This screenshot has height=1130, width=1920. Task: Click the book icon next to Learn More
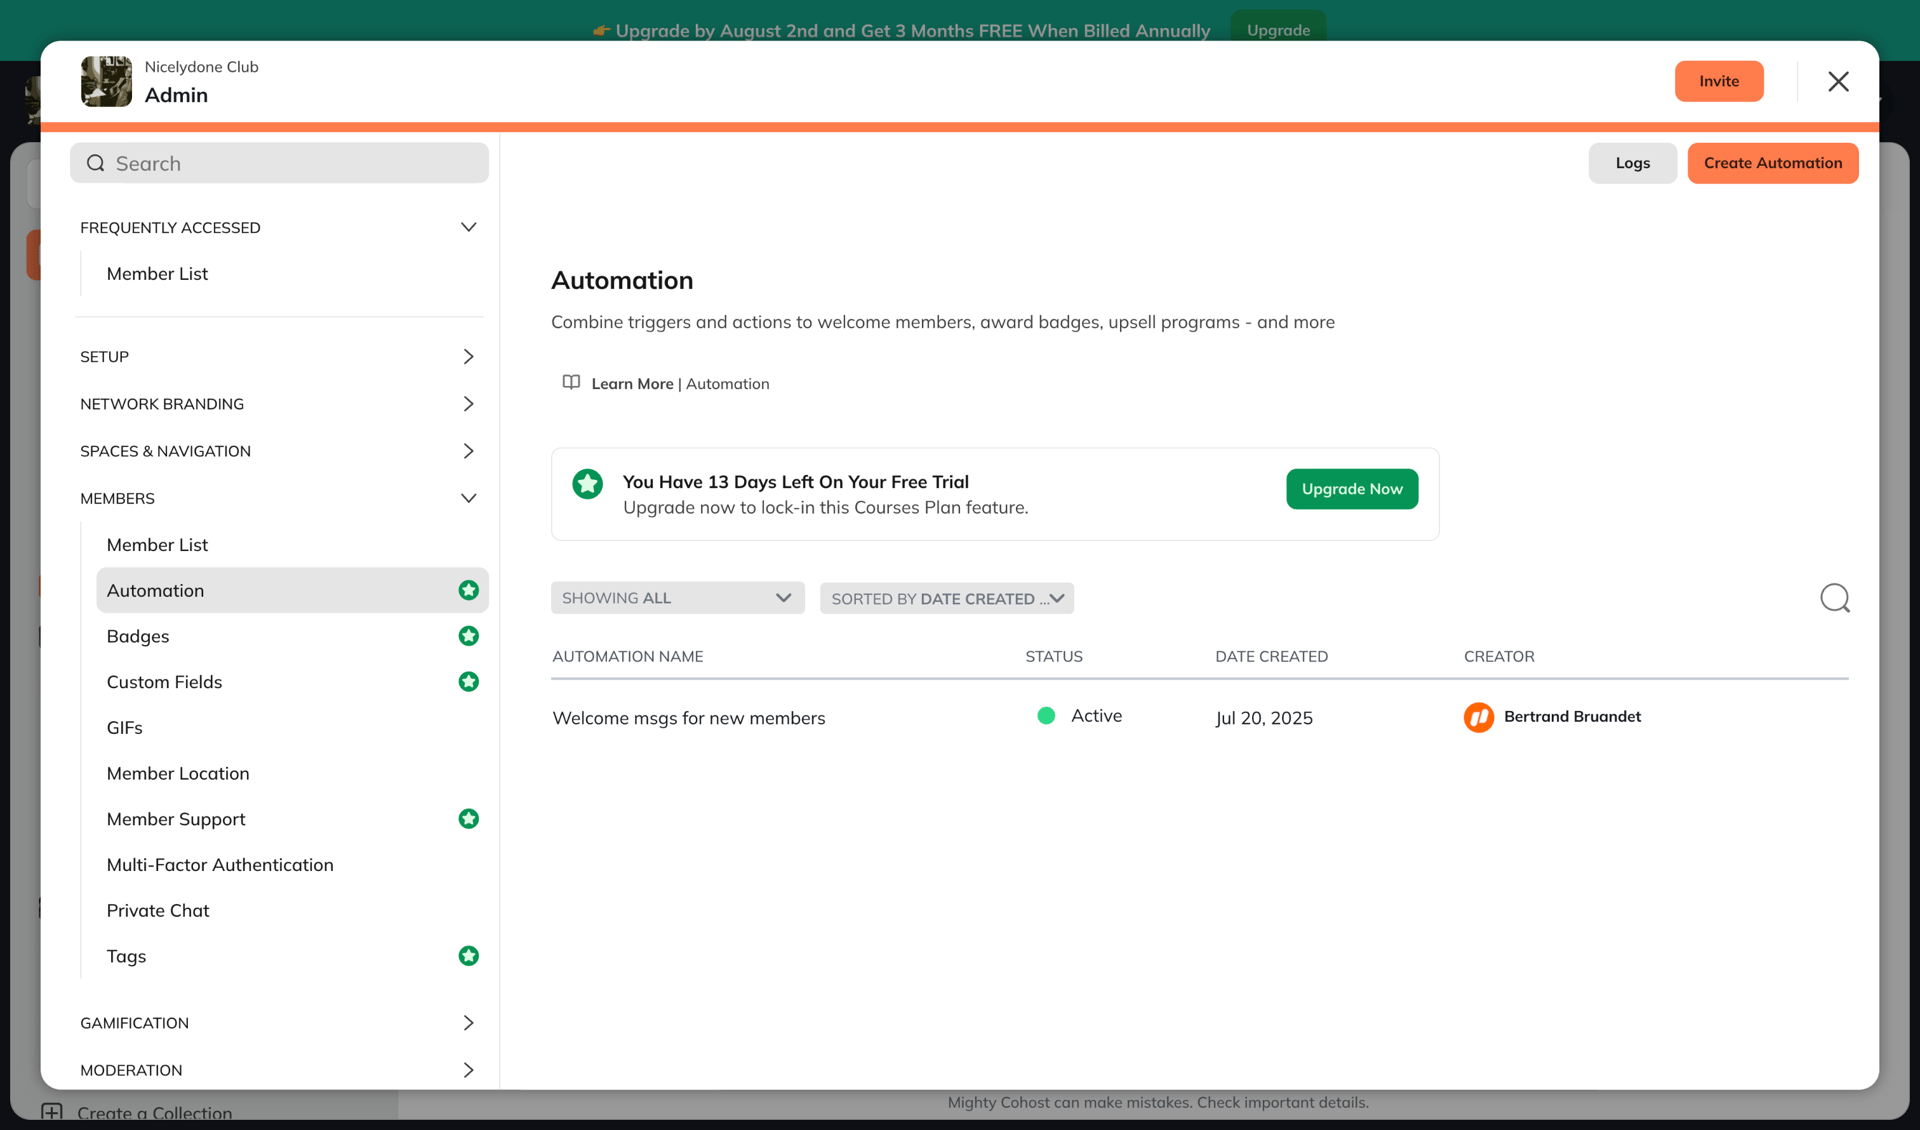point(570,383)
